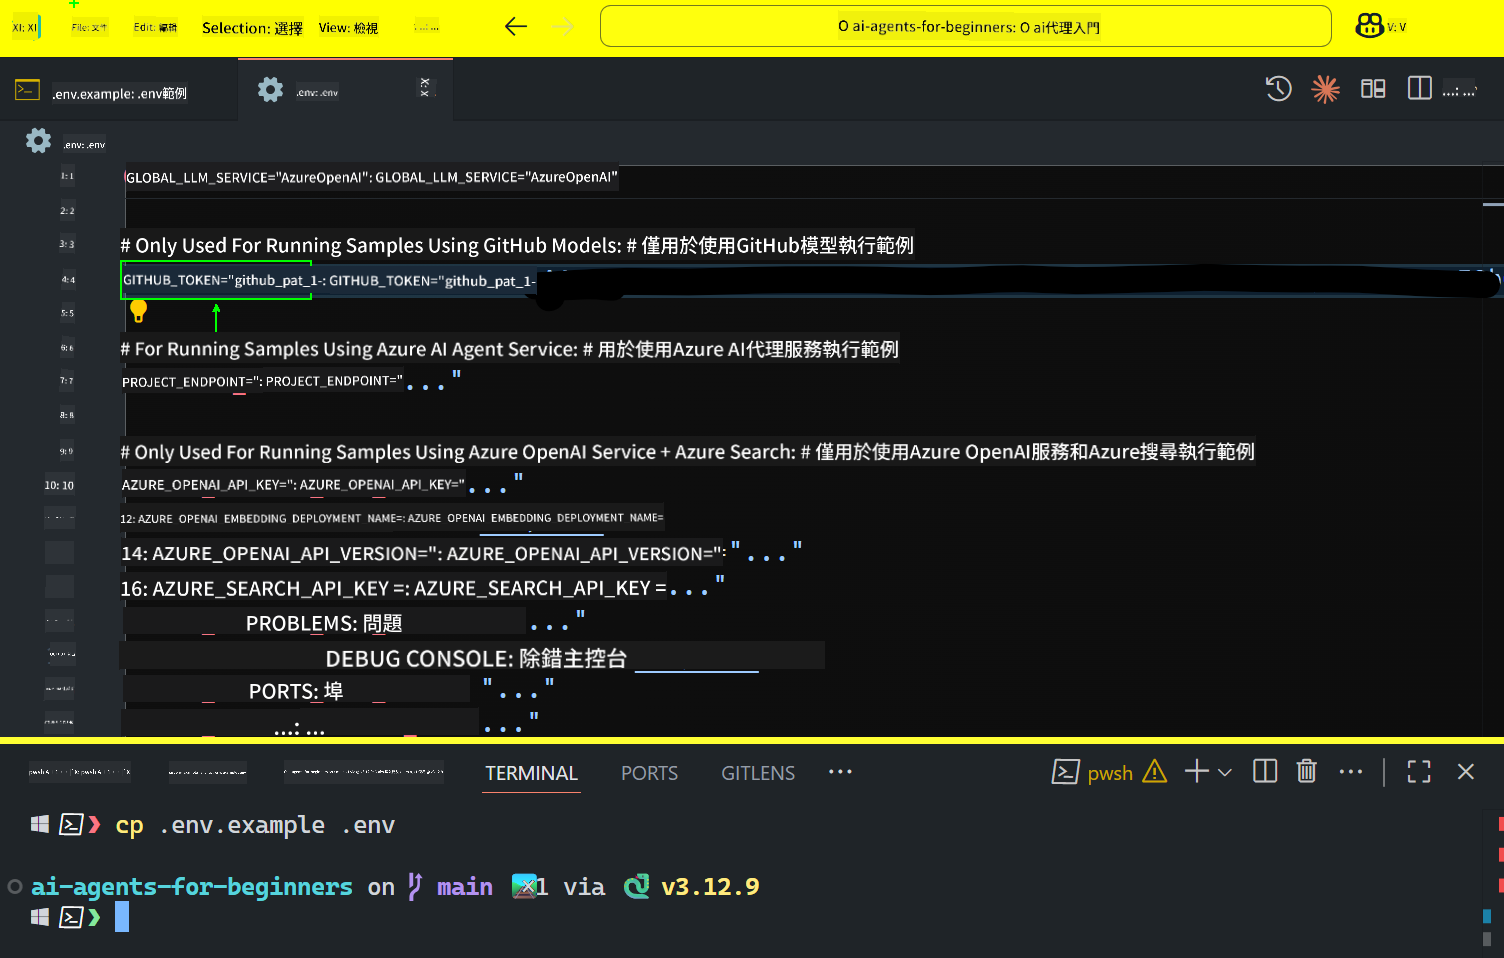Show more panel tabs with ellipsis
Image resolution: width=1504 pixels, height=958 pixels.
[x=840, y=771]
